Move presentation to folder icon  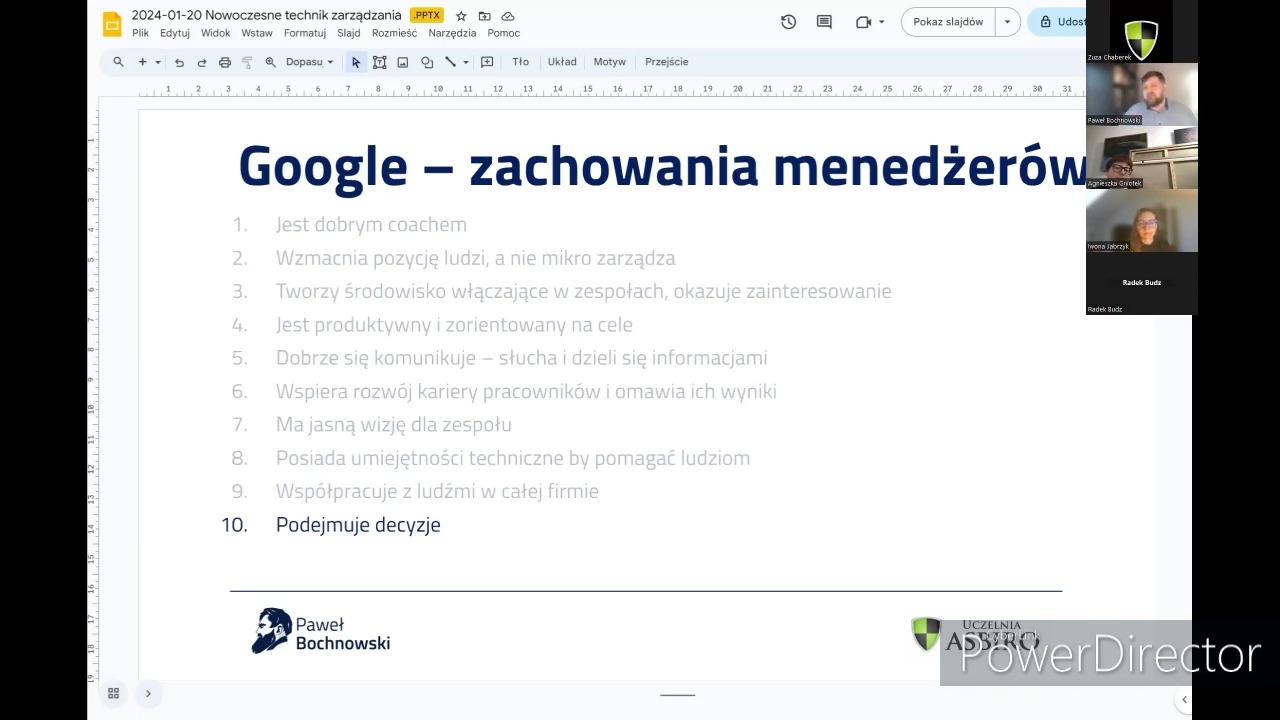(484, 16)
